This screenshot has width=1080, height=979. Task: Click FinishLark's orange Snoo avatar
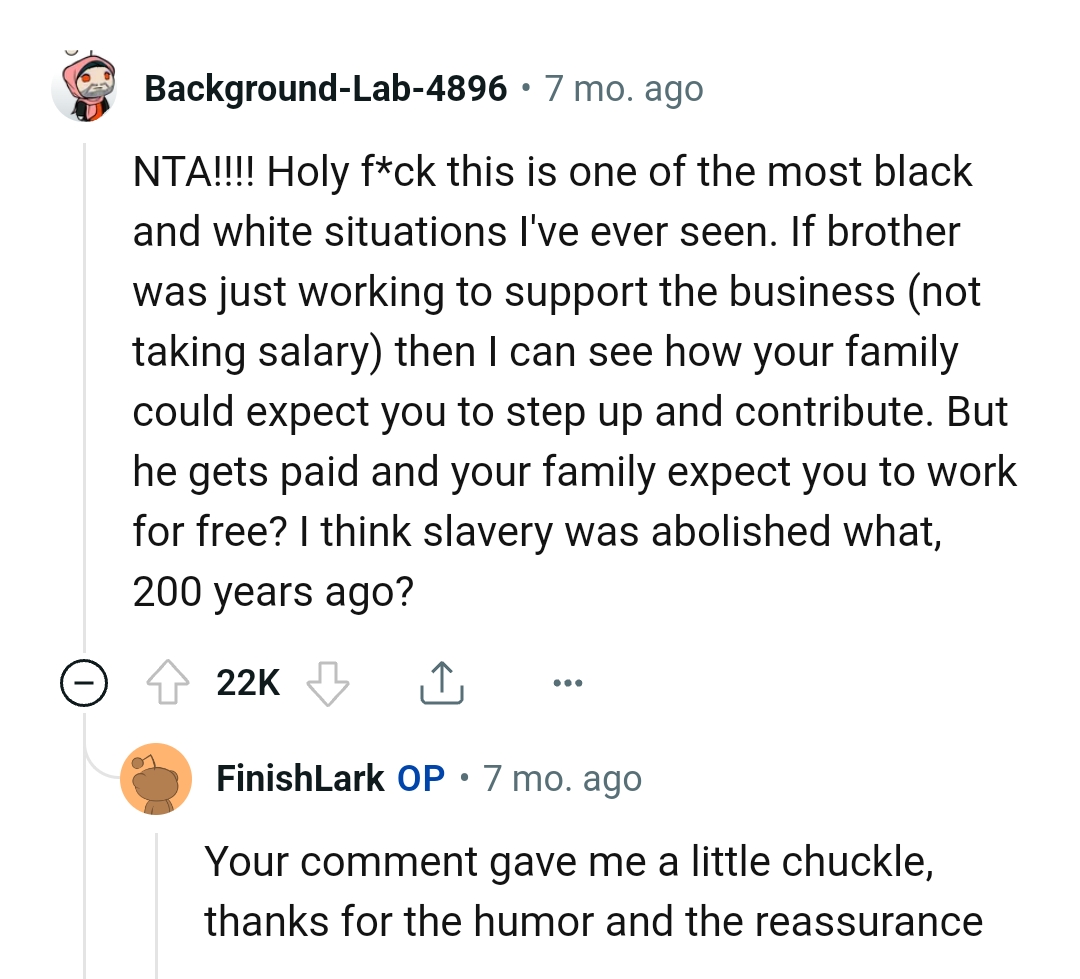click(x=155, y=778)
